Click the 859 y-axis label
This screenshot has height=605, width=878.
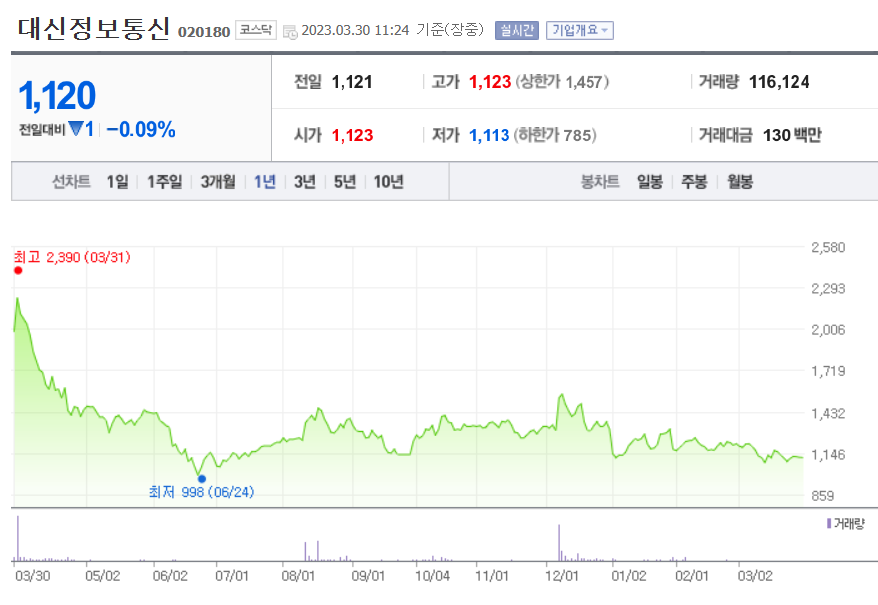[x=823, y=496]
